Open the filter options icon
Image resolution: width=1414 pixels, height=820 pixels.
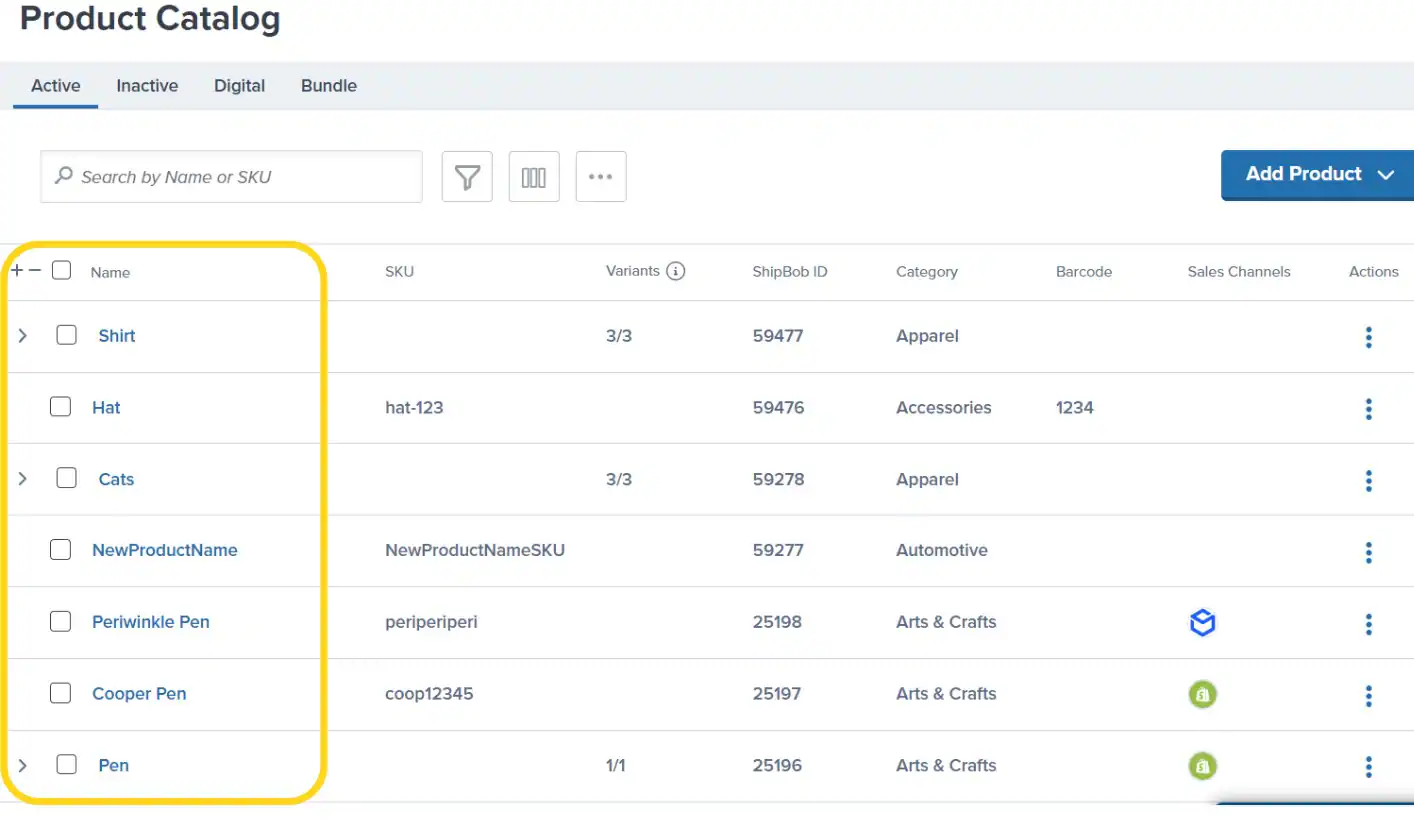tap(467, 176)
